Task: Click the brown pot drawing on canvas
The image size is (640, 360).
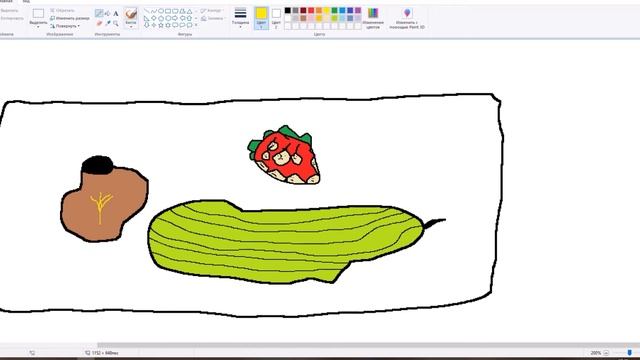Action: coord(104,199)
